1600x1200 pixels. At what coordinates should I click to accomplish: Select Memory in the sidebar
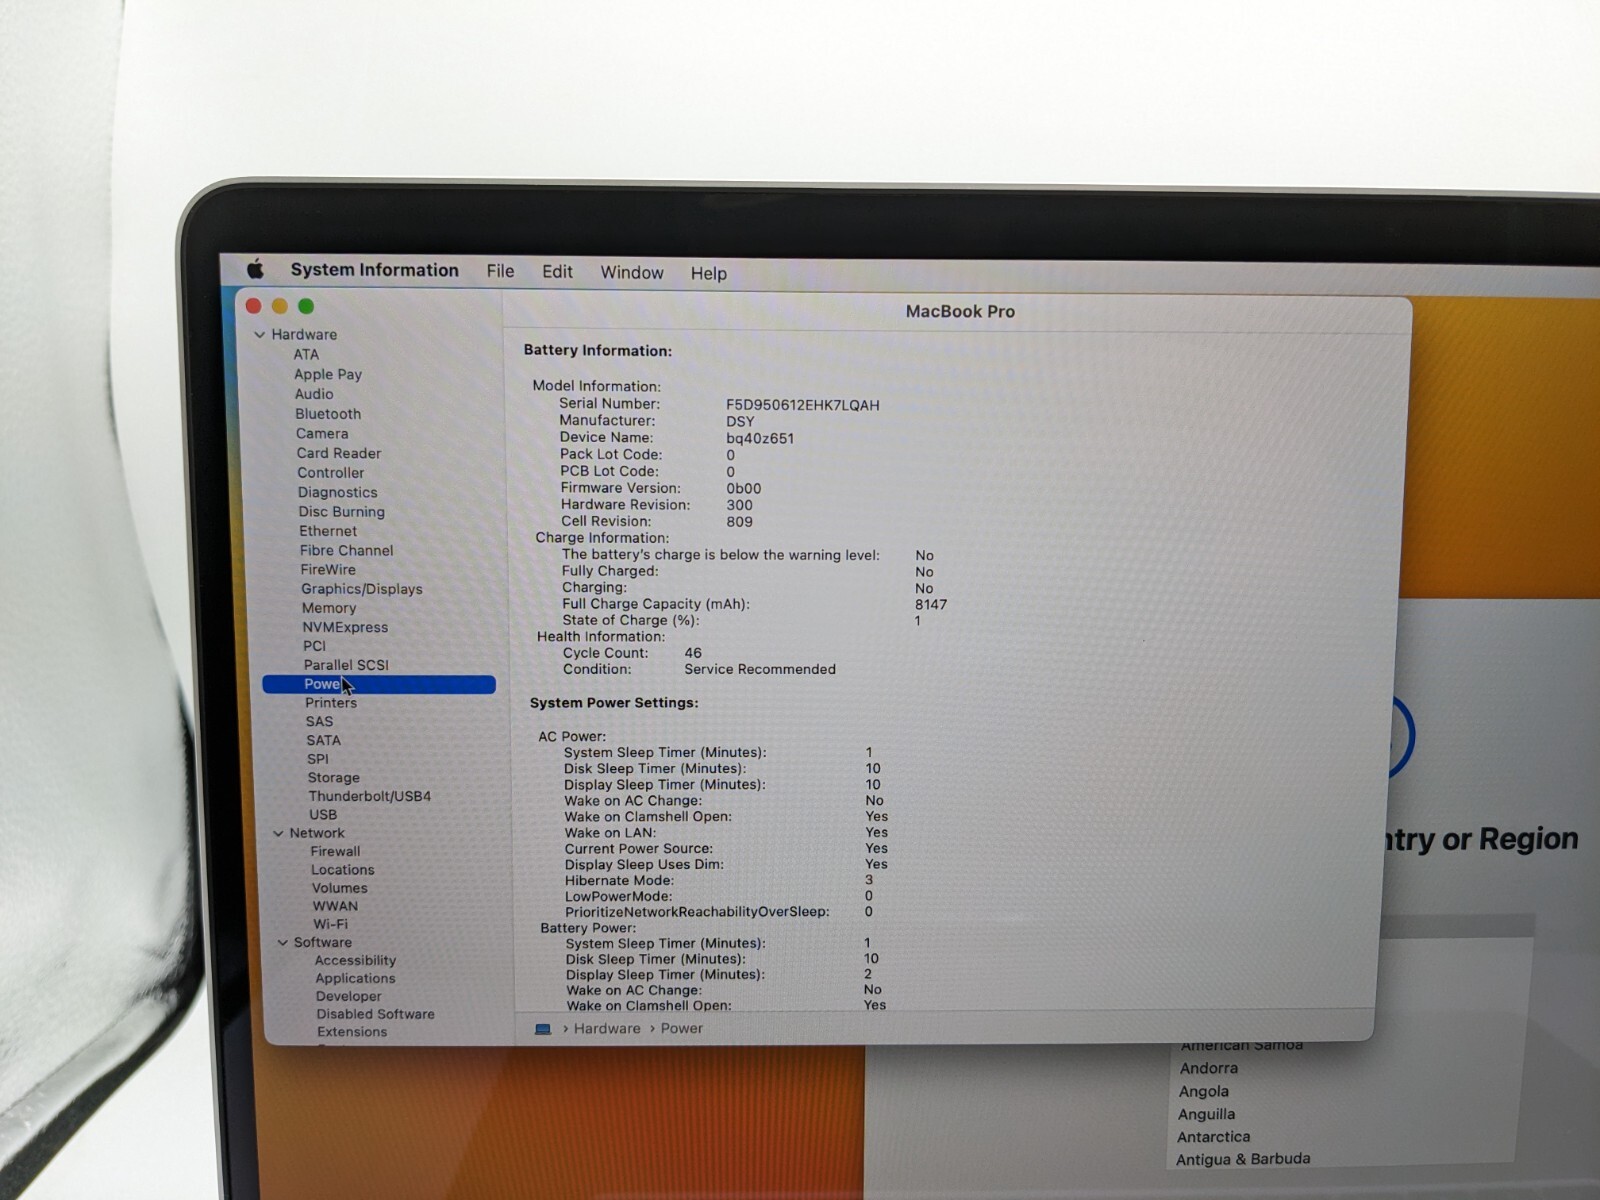329,608
